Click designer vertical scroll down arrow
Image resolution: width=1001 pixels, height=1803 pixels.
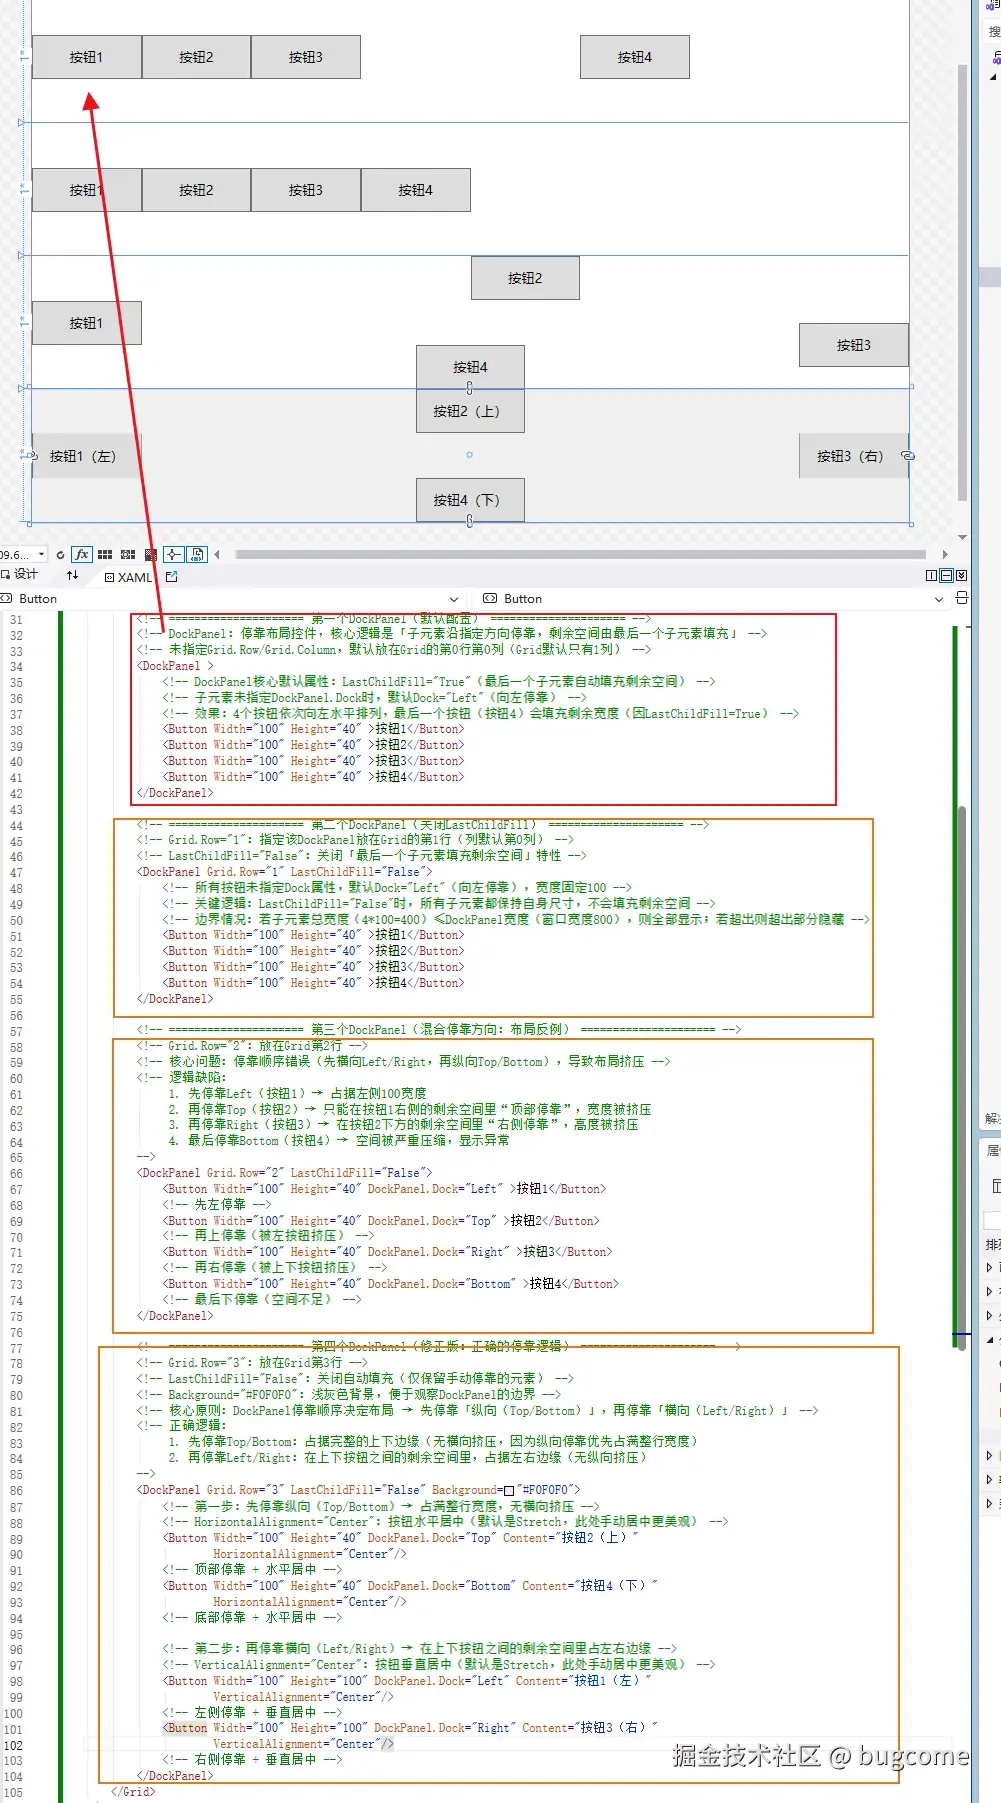click(x=962, y=537)
